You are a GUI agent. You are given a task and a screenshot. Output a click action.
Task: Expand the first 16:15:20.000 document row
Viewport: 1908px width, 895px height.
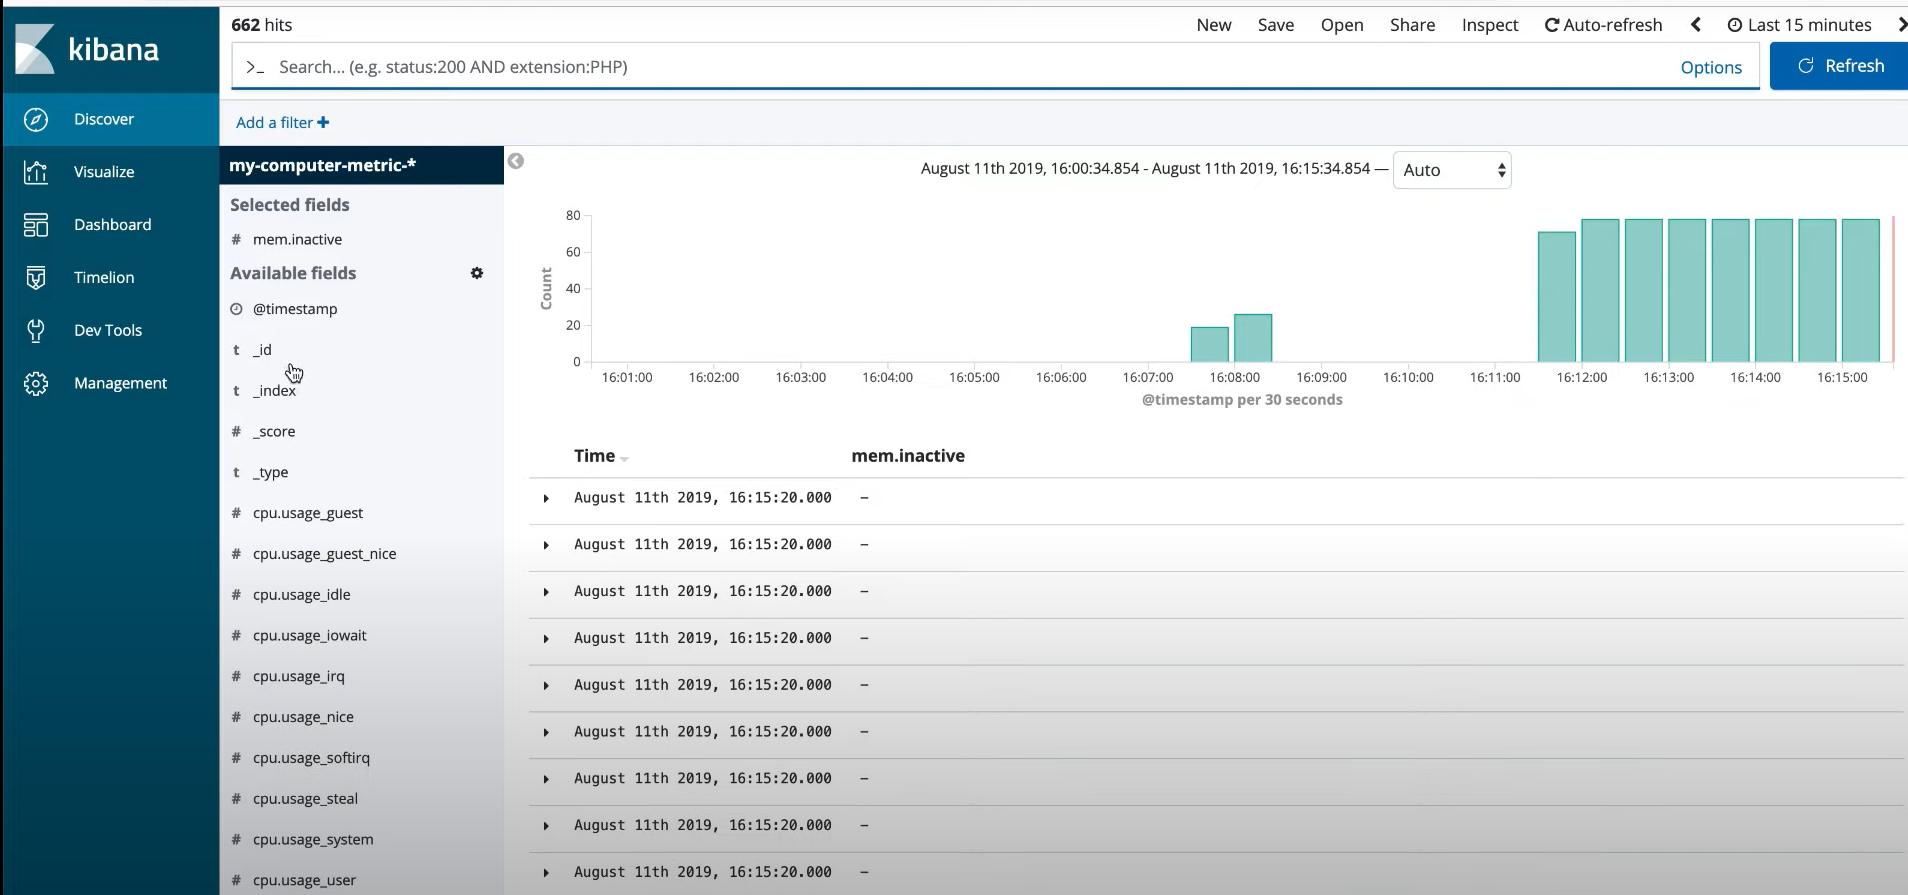546,498
